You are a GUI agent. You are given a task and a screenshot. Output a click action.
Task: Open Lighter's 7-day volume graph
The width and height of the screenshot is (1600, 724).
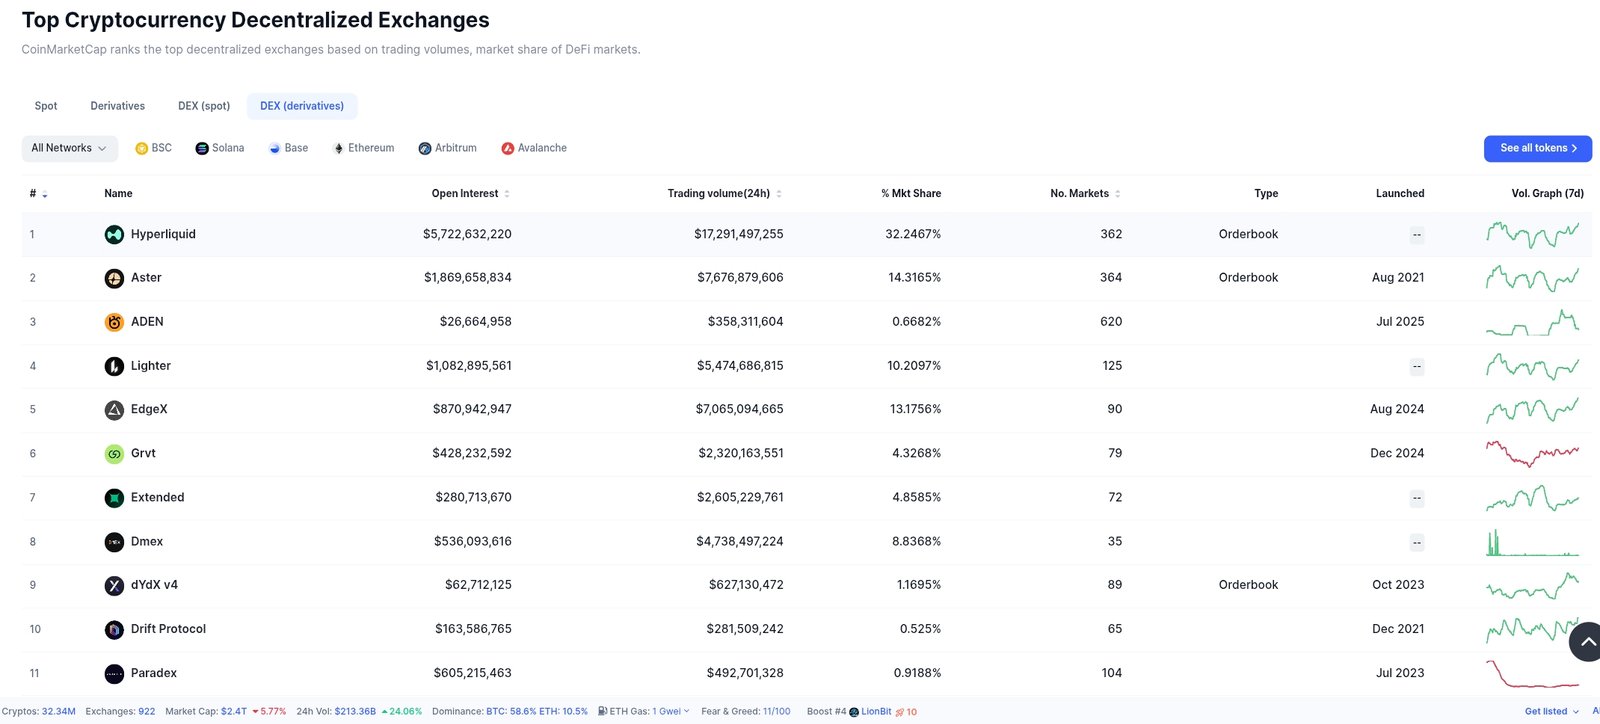point(1532,366)
